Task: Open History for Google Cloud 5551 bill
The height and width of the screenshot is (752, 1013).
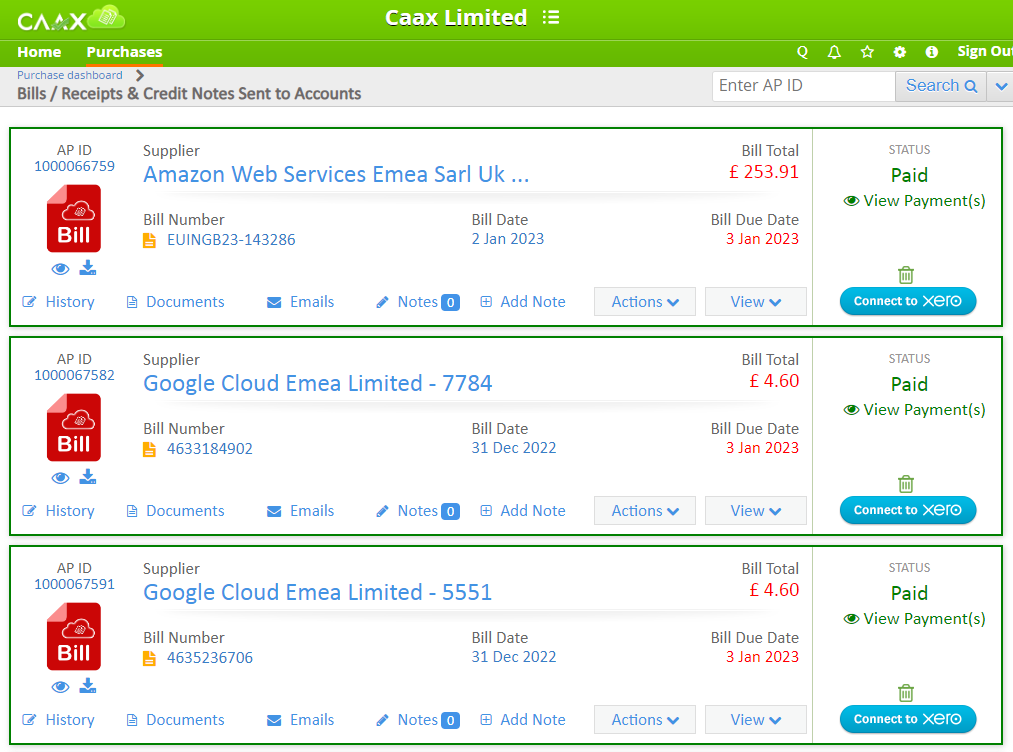Action: (x=58, y=720)
